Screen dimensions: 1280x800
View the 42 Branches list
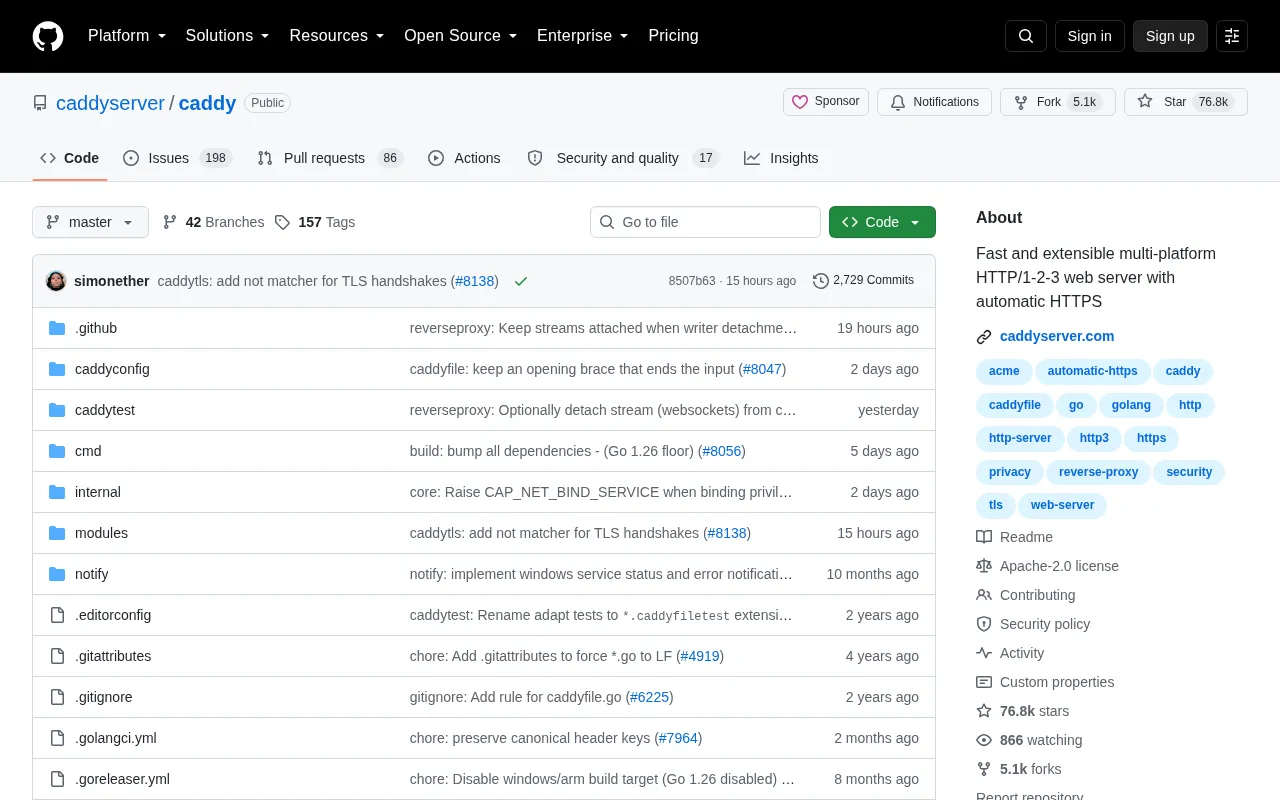coord(213,222)
